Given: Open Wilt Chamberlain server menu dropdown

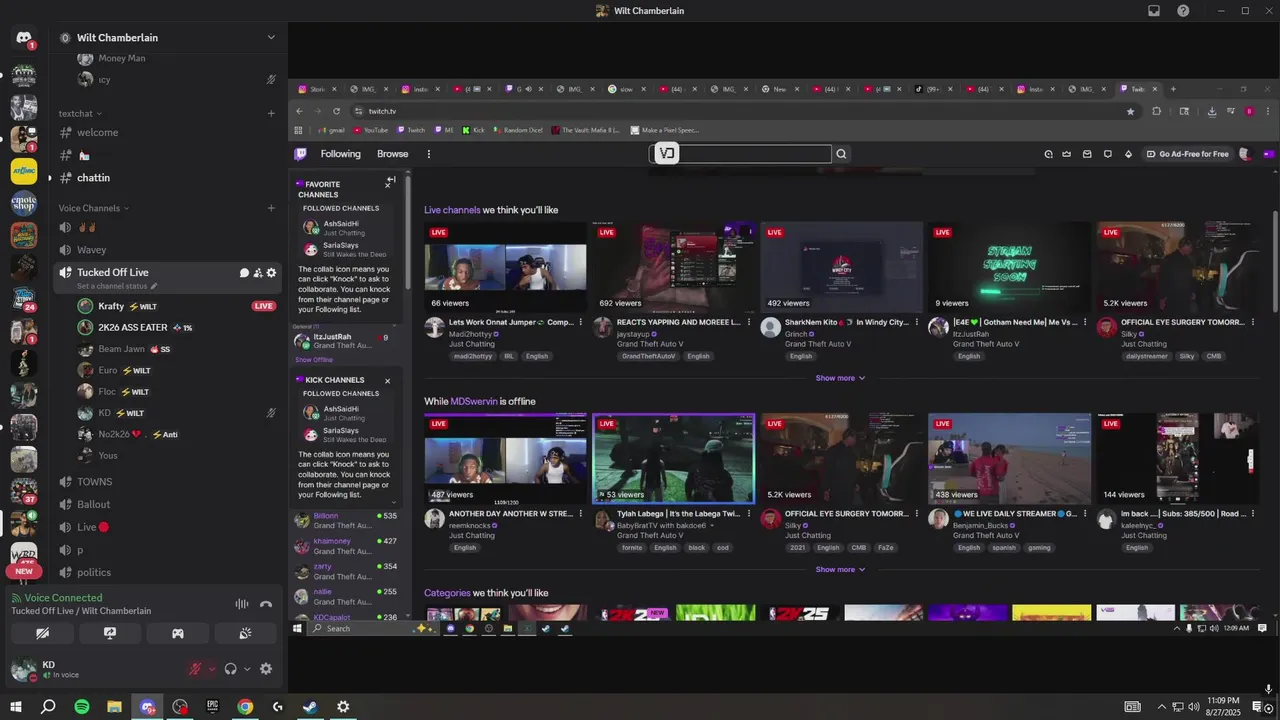Looking at the screenshot, I should [270, 37].
